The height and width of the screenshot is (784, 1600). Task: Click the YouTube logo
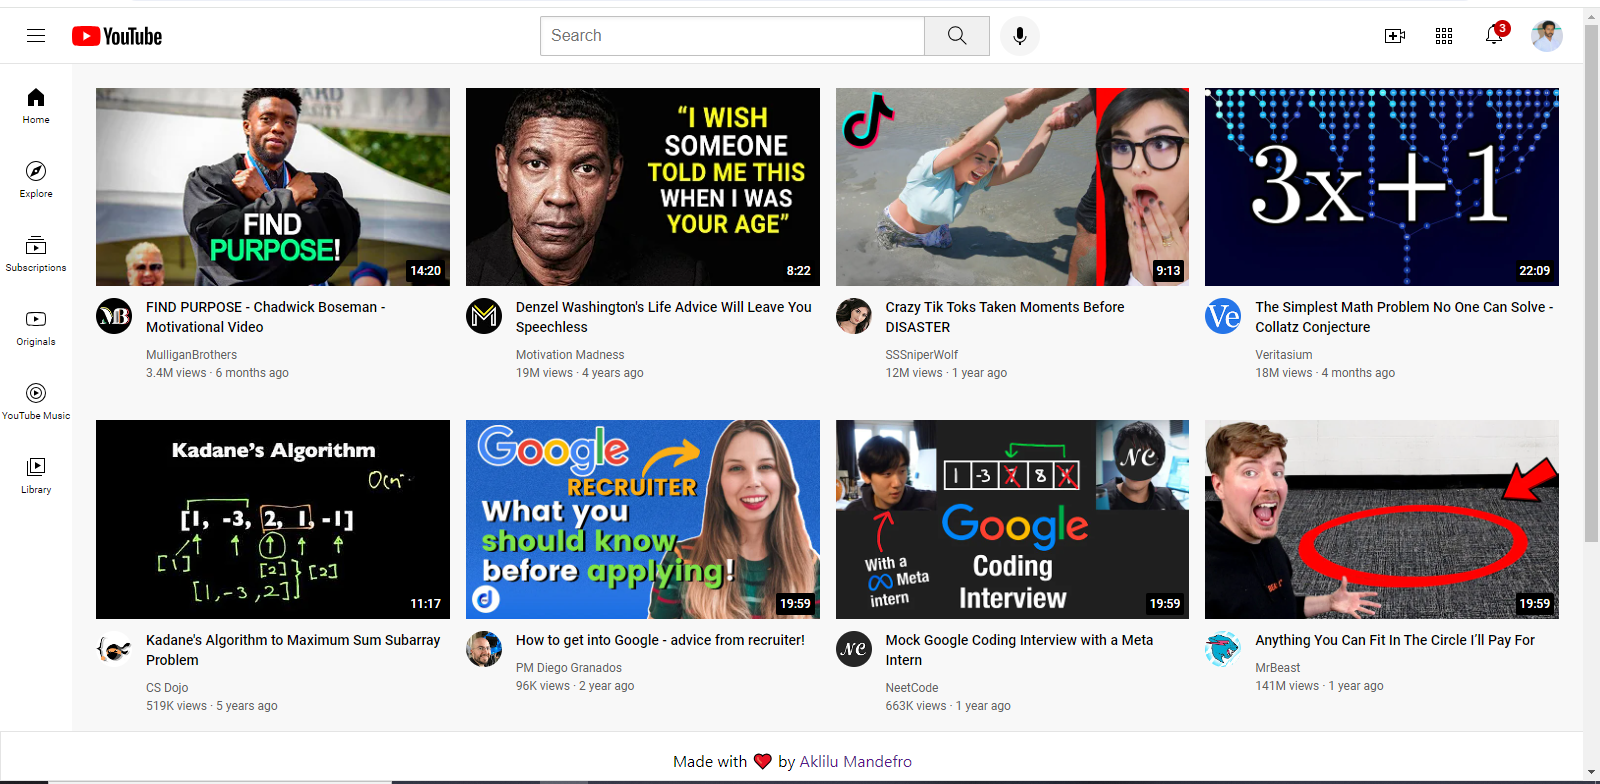coord(117,36)
